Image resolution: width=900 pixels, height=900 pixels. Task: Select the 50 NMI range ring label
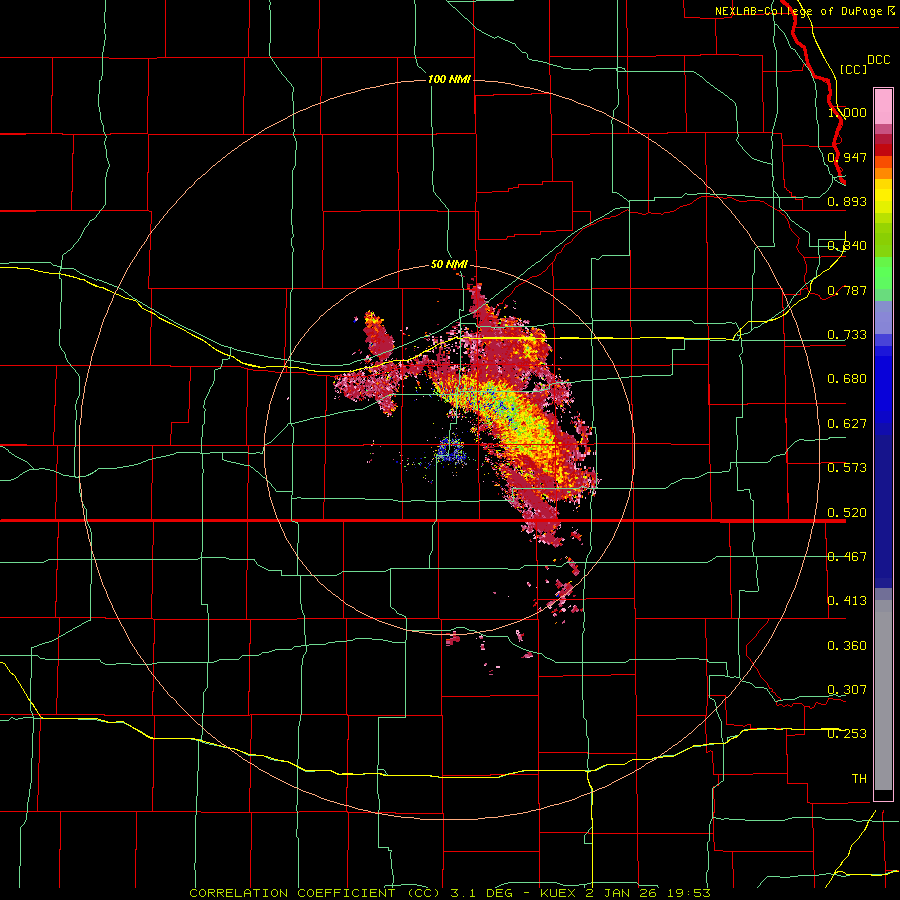449,264
